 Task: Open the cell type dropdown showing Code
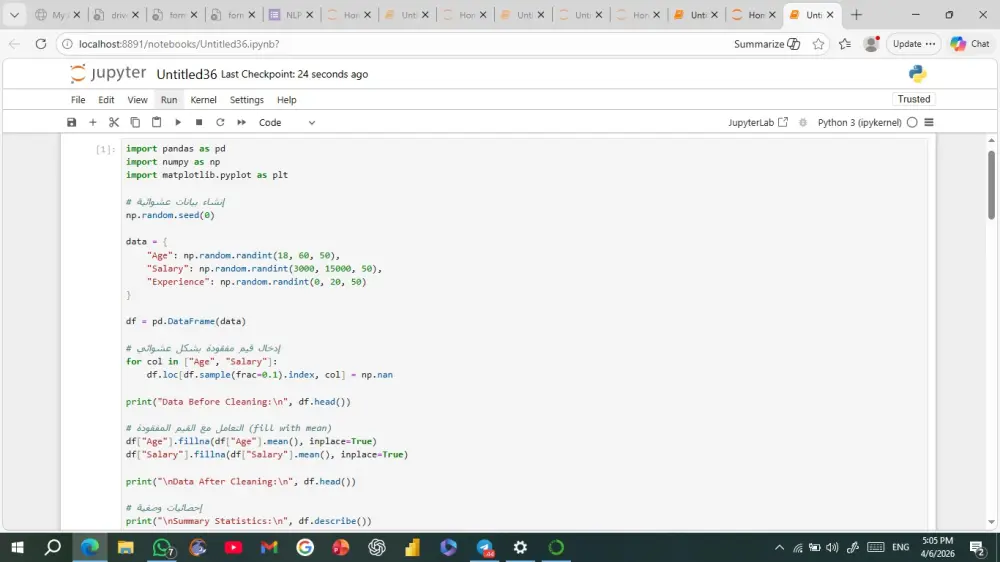[x=286, y=122]
